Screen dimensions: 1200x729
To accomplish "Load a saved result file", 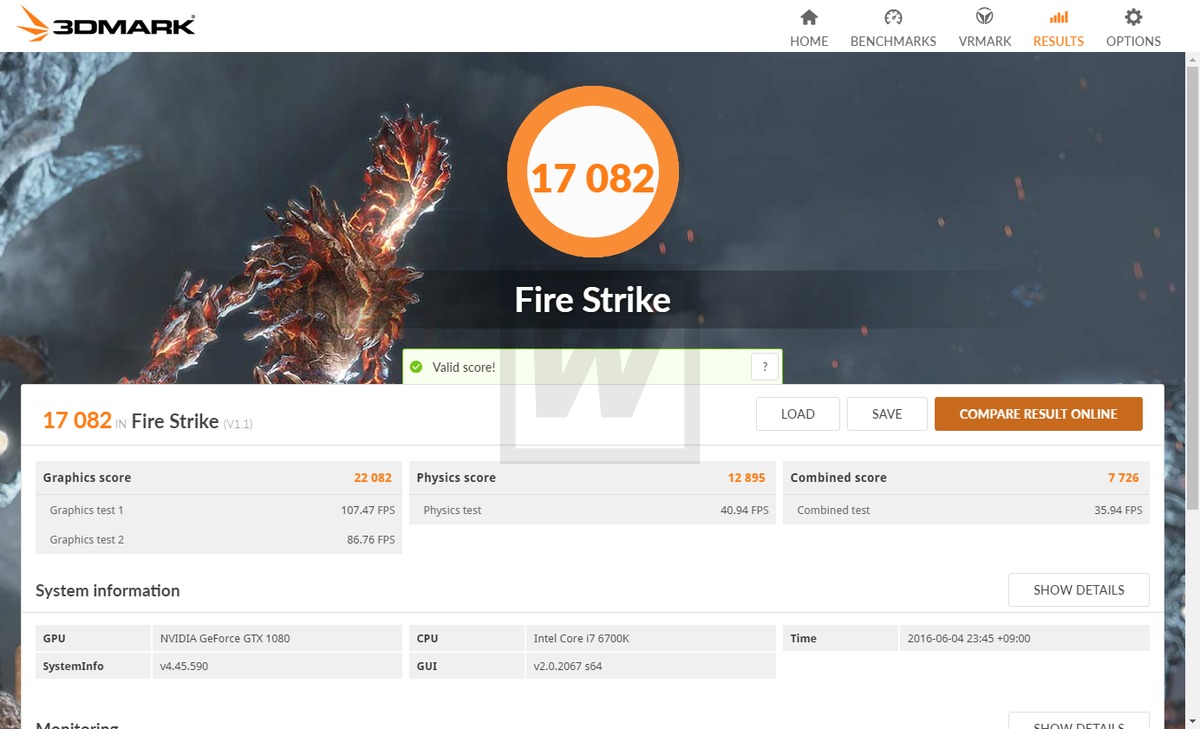I will pyautogui.click(x=797, y=414).
